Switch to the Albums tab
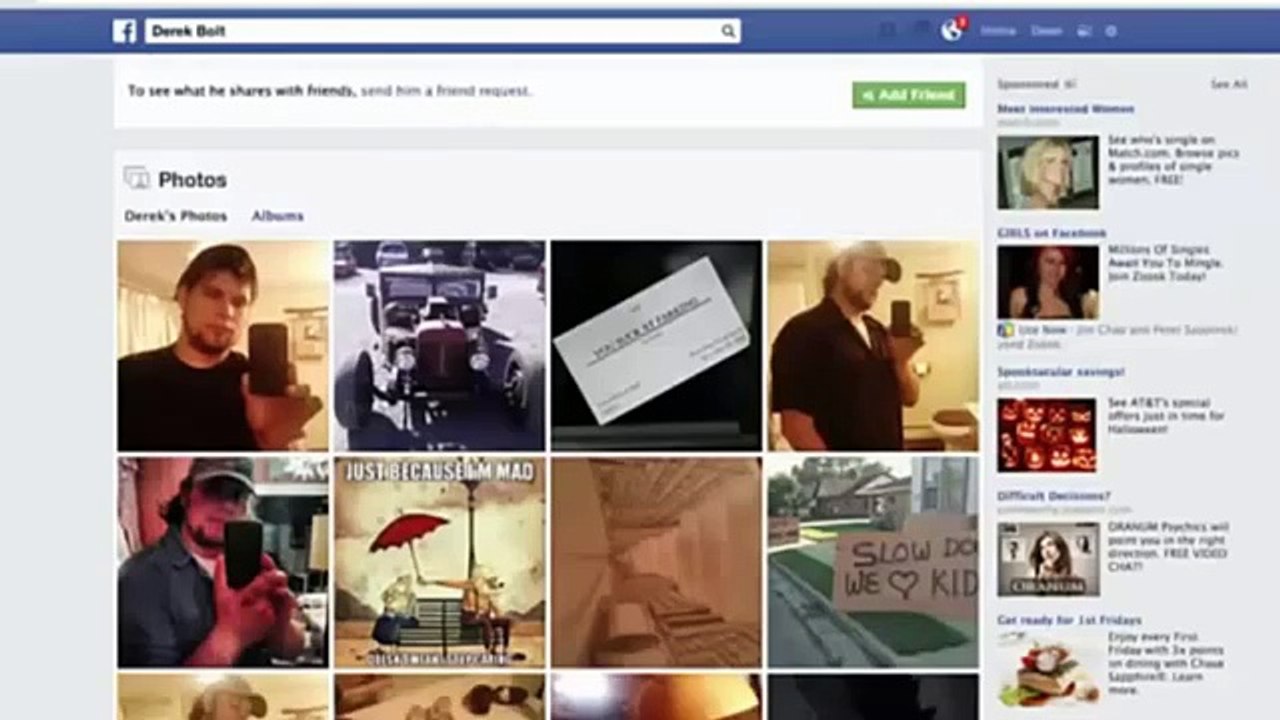The width and height of the screenshot is (1280, 720). point(277,216)
